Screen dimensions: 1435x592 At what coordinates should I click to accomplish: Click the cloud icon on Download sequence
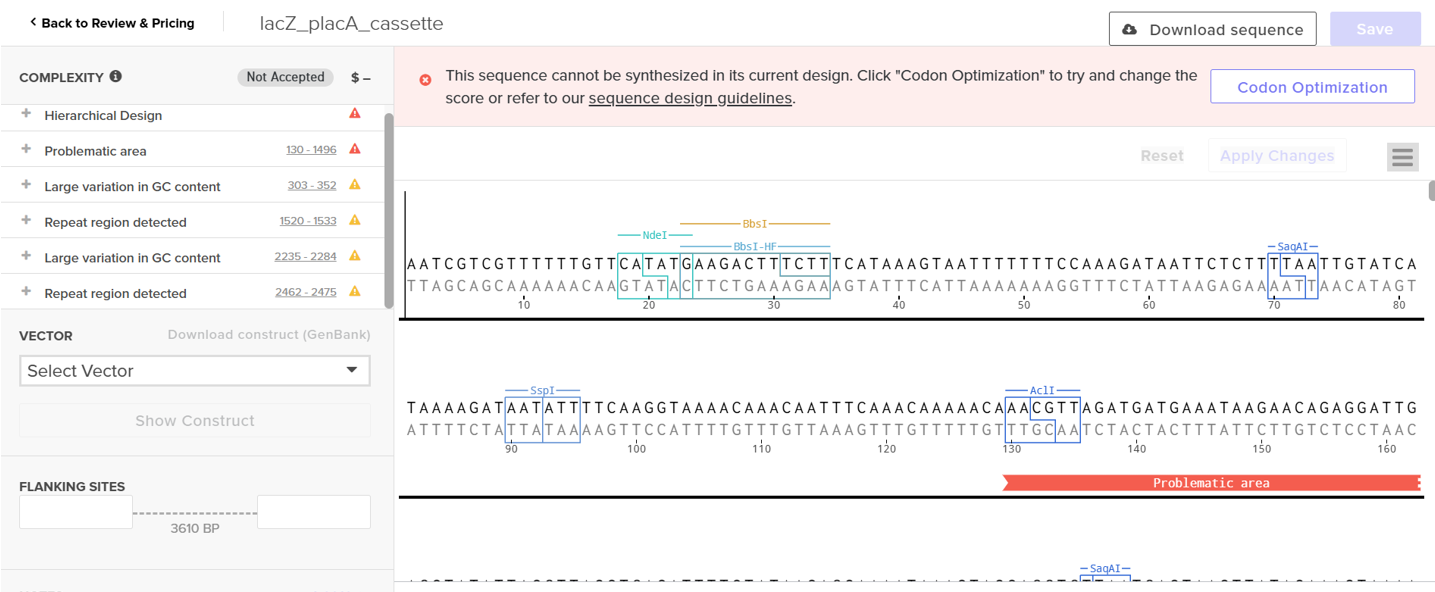(1130, 30)
